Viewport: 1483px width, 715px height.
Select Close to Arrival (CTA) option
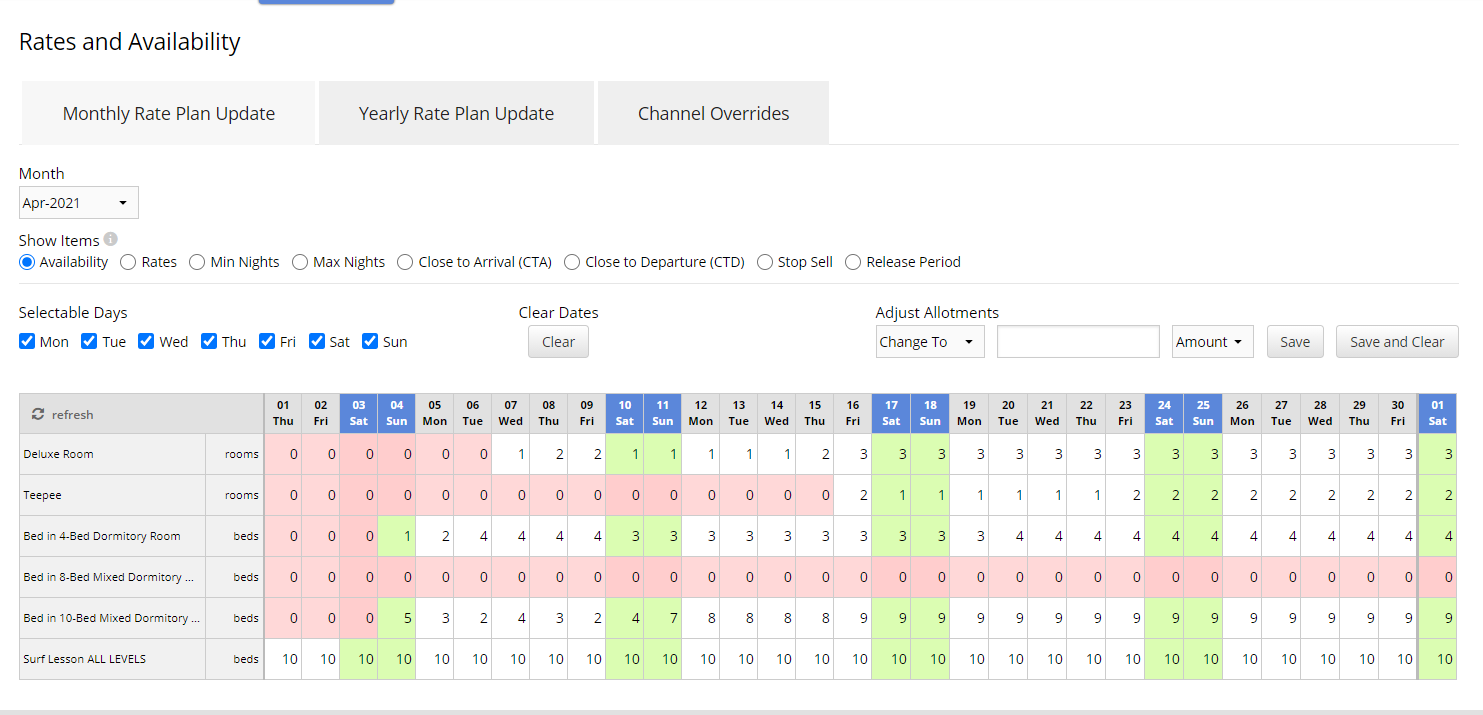pos(405,262)
